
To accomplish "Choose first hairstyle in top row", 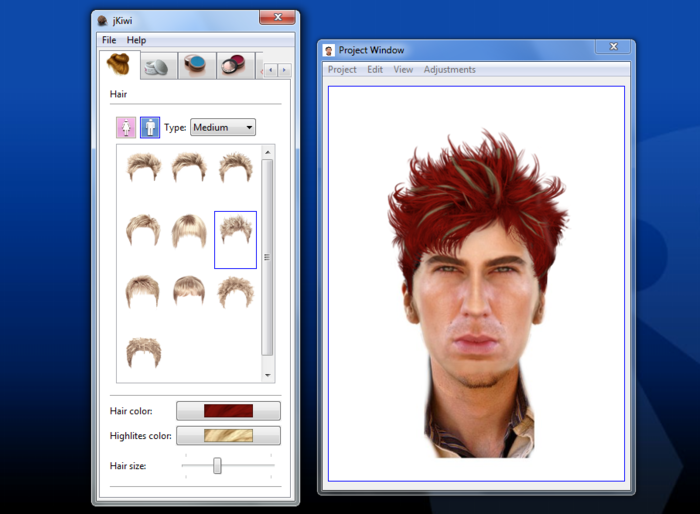I will (x=143, y=167).
